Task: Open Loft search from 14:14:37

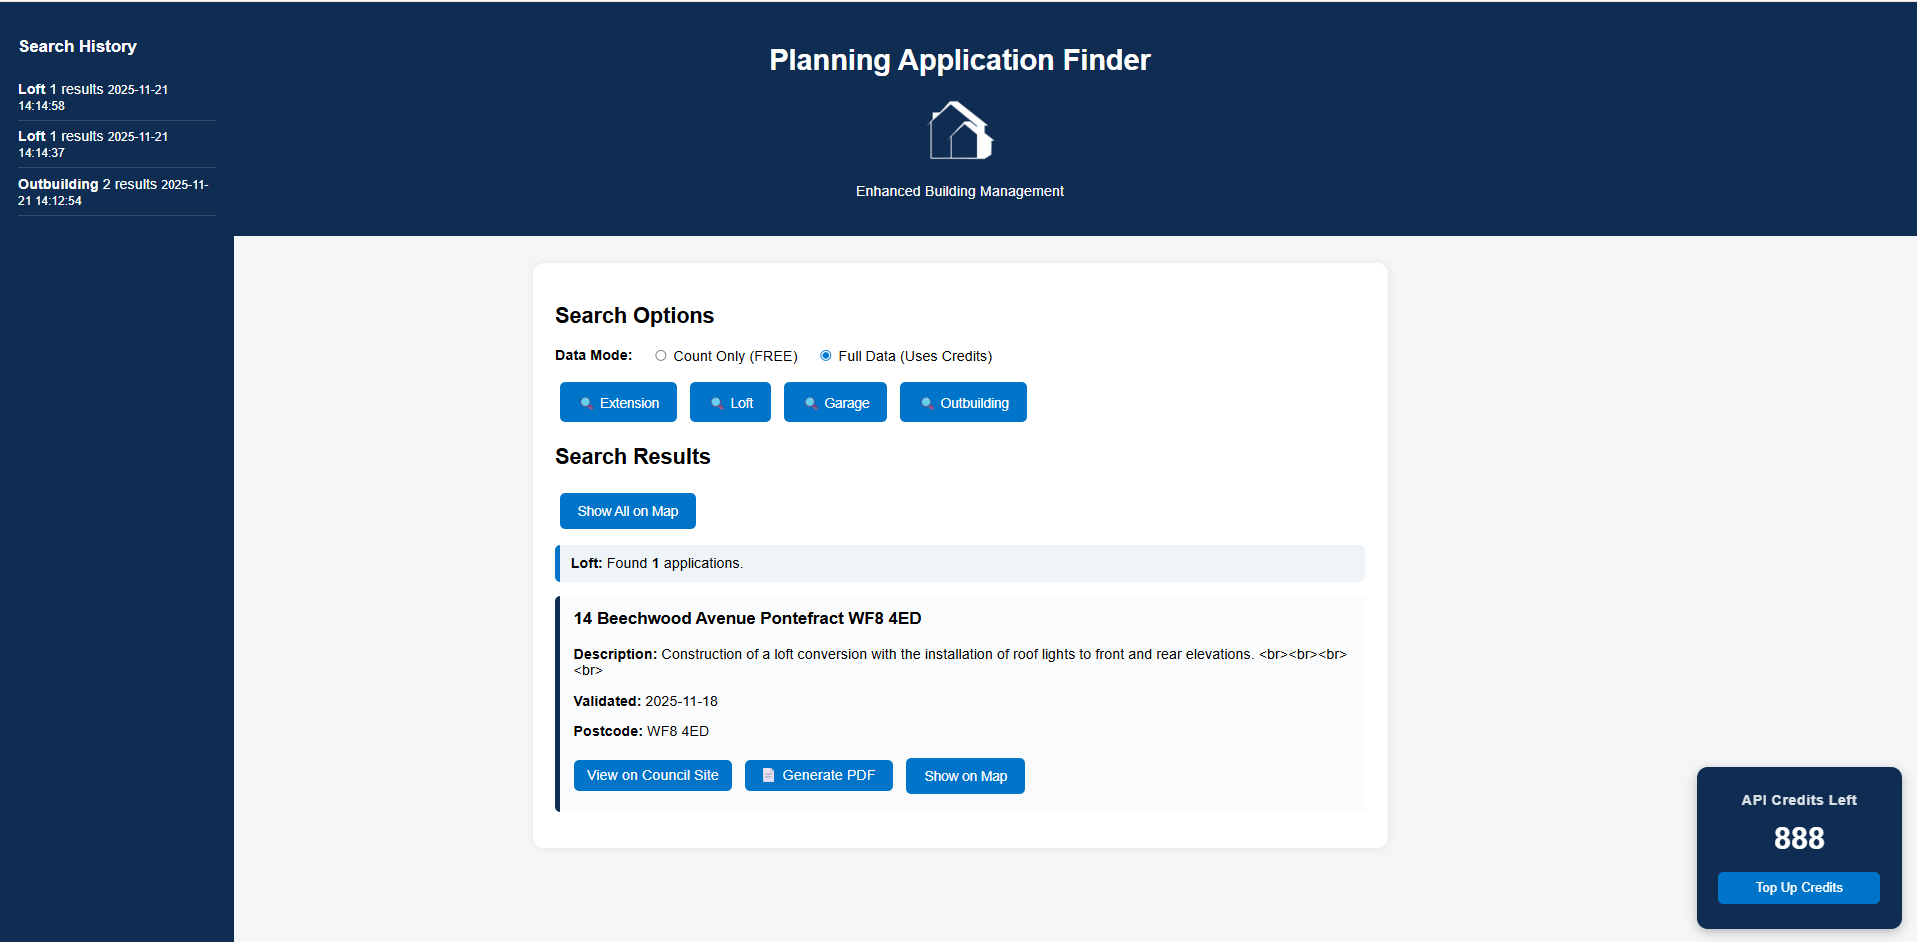Action: pyautogui.click(x=93, y=144)
